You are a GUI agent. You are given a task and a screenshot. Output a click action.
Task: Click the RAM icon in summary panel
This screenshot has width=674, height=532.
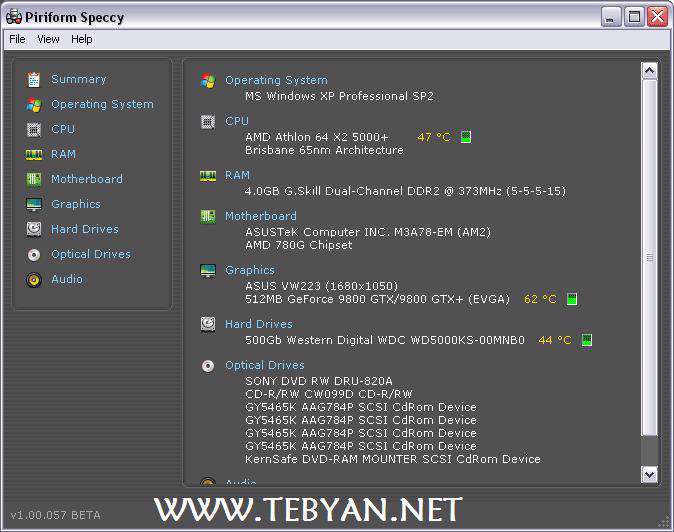(208, 176)
